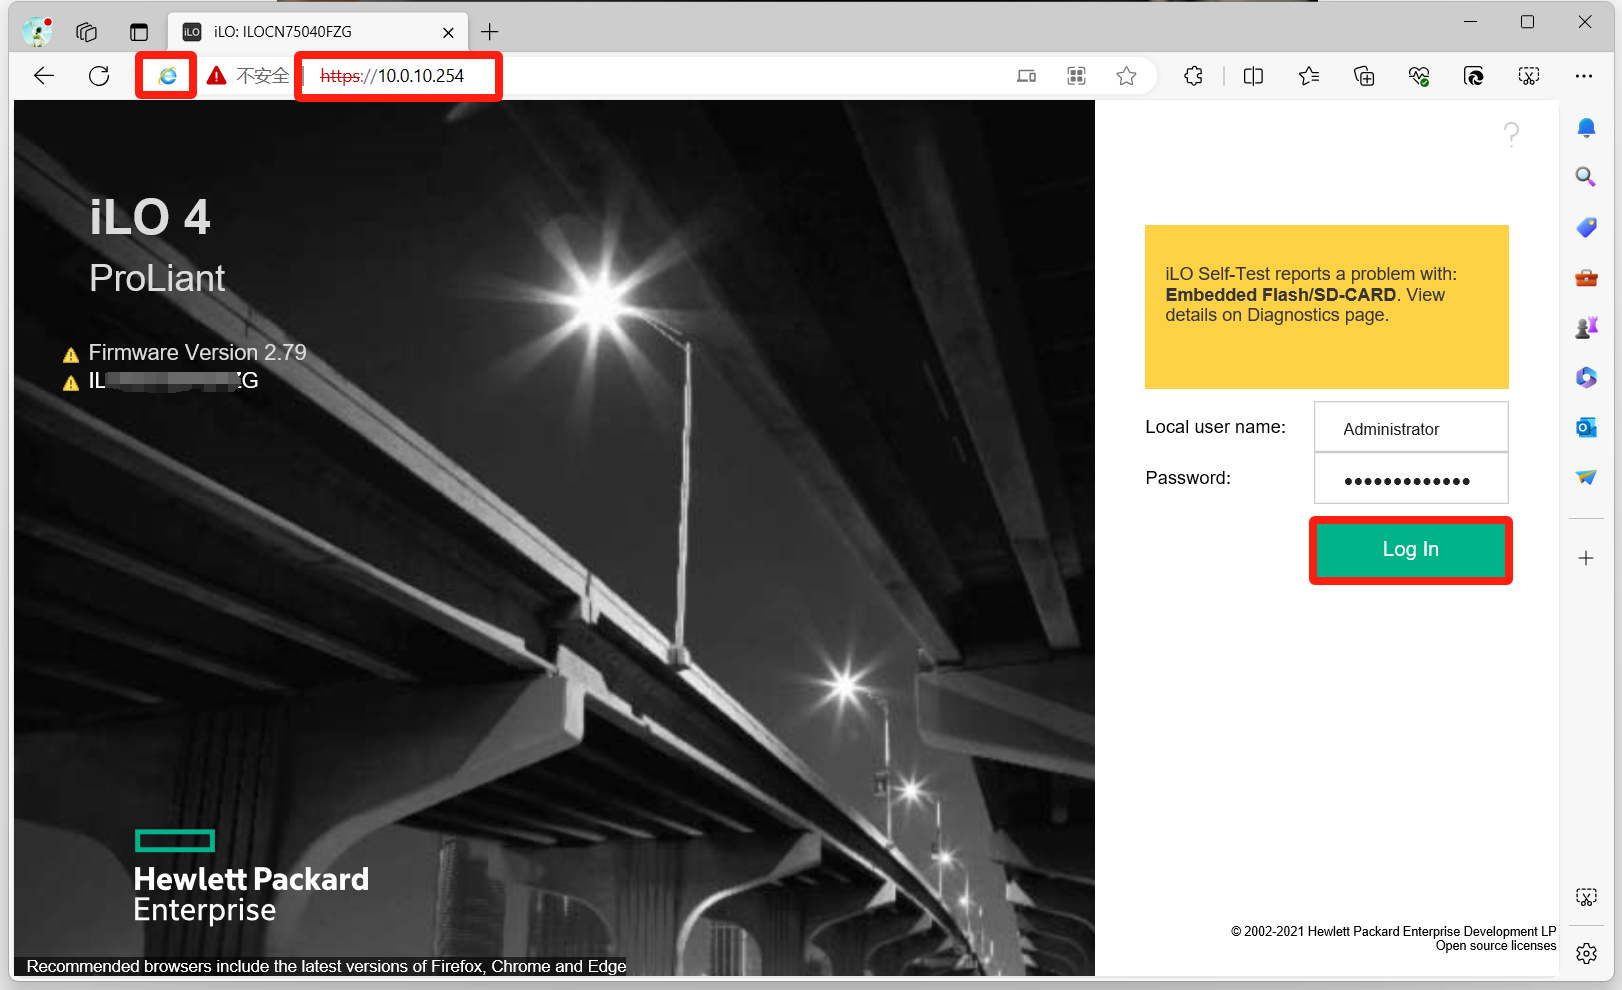Screen dimensions: 1622x990
Task: Click the help question mark icon
Action: [1511, 134]
